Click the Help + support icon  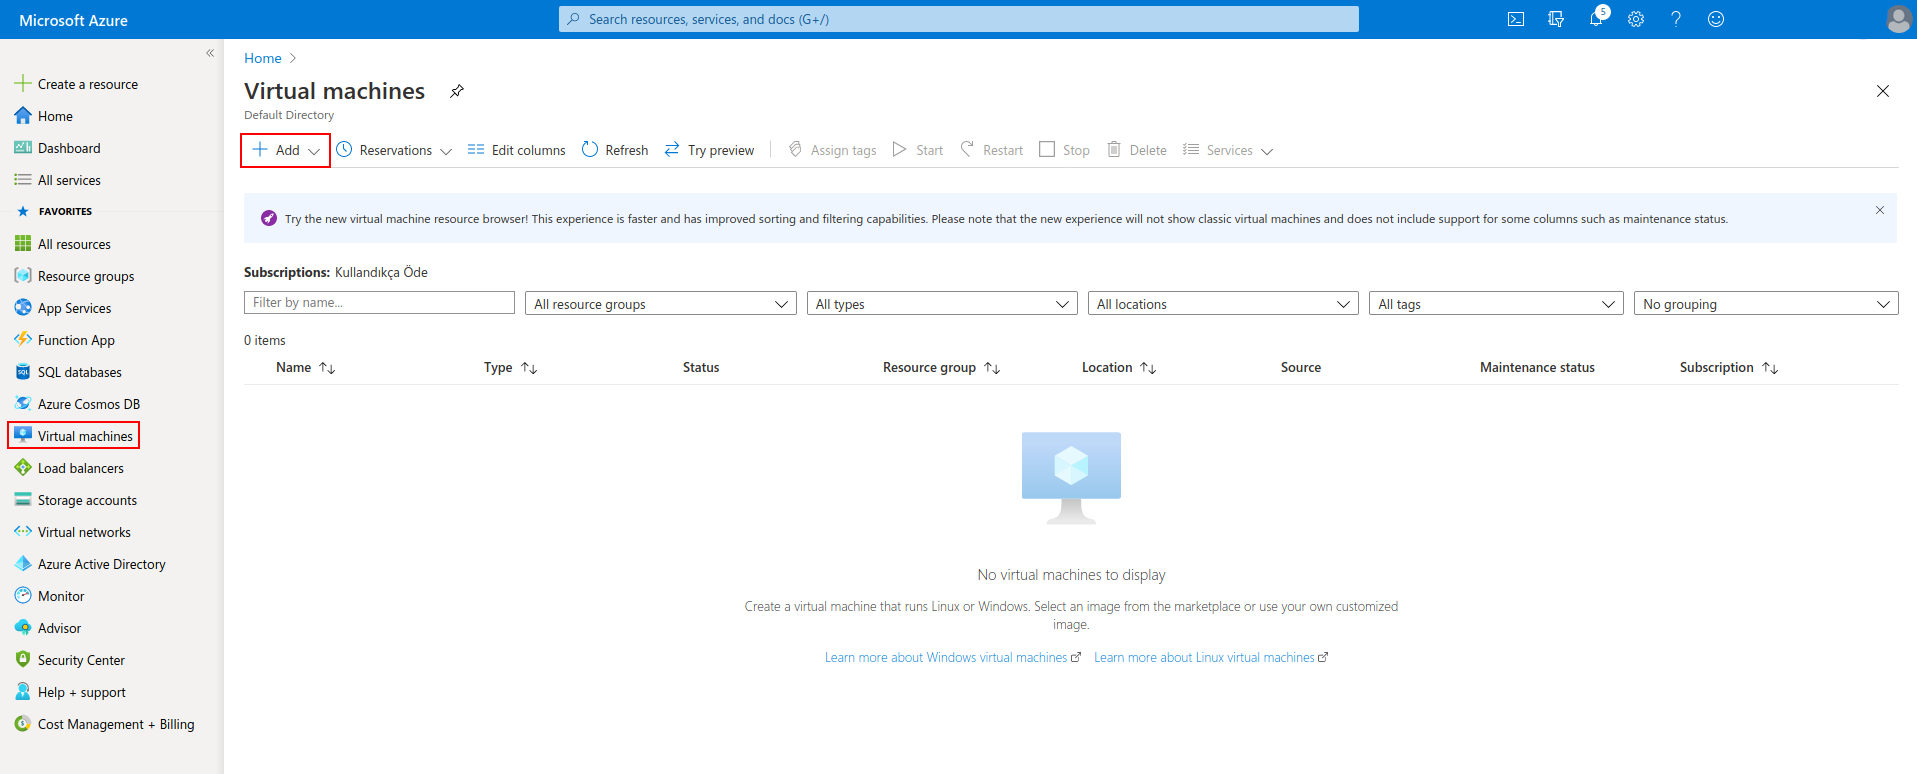(x=23, y=692)
